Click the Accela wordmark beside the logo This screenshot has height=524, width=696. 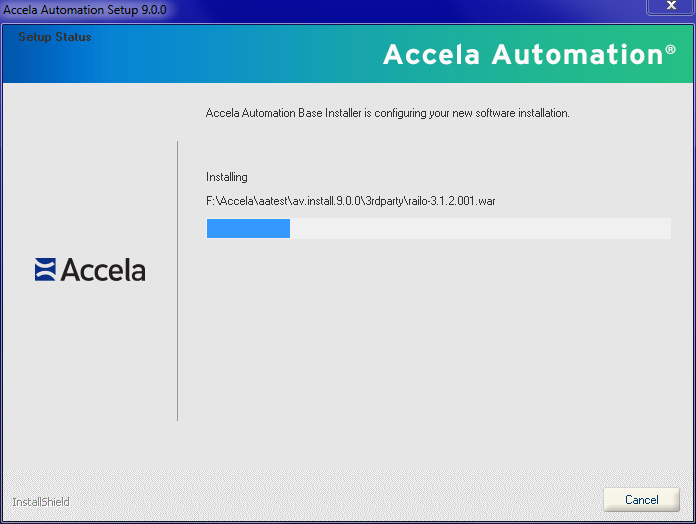(x=103, y=270)
